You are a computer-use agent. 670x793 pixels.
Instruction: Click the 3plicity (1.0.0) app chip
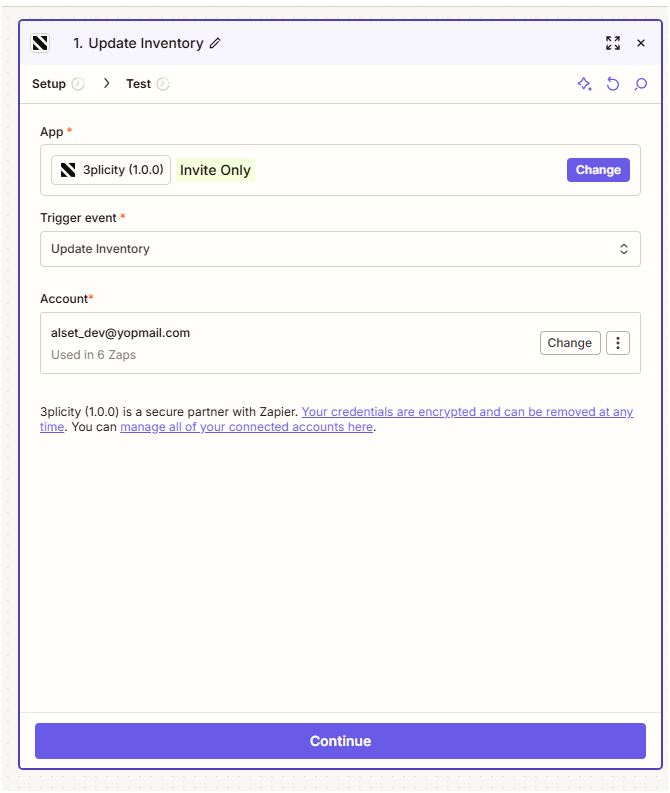tap(111, 170)
